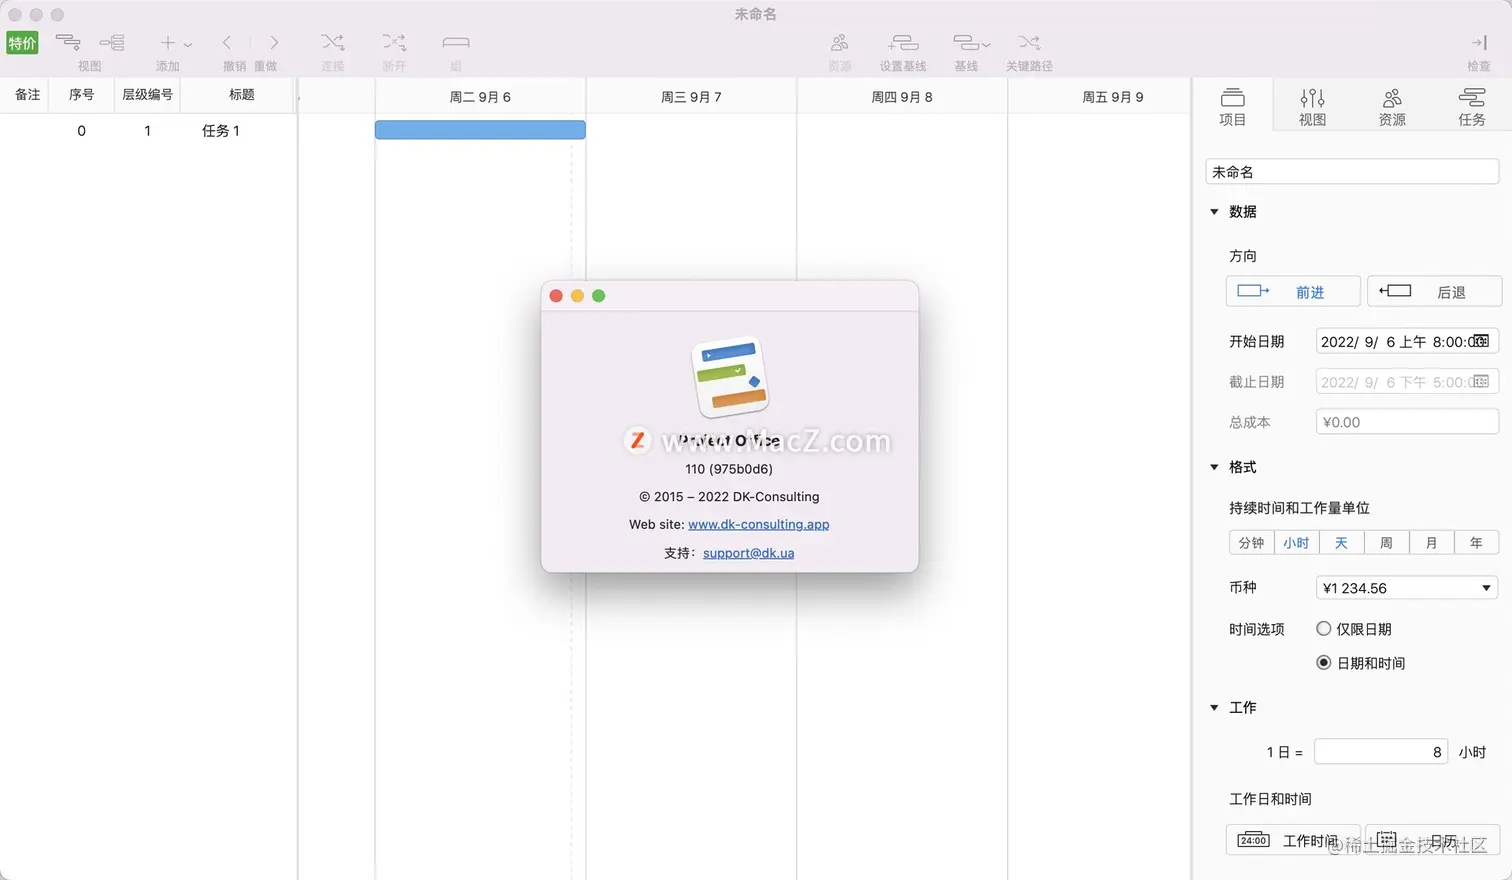1512x880 pixels.
Task: Open calendar picker for 开始日期
Action: [1481, 341]
